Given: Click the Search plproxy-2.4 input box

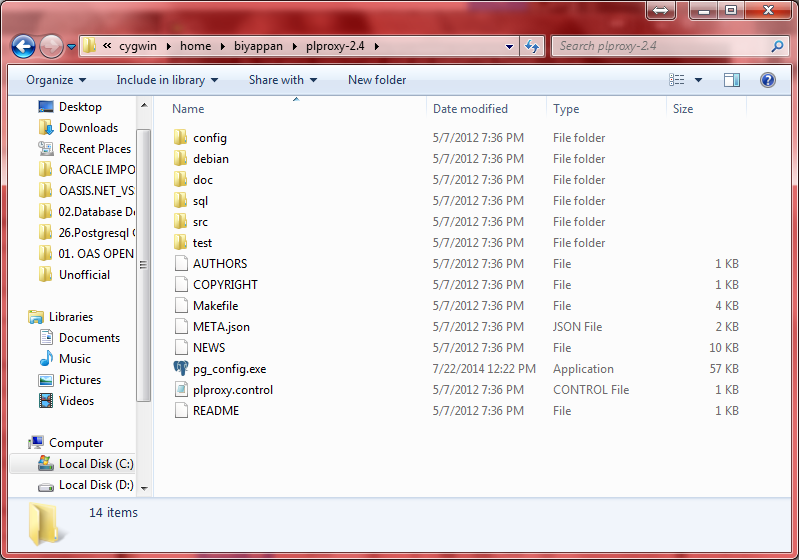Looking at the screenshot, I should (660, 46).
